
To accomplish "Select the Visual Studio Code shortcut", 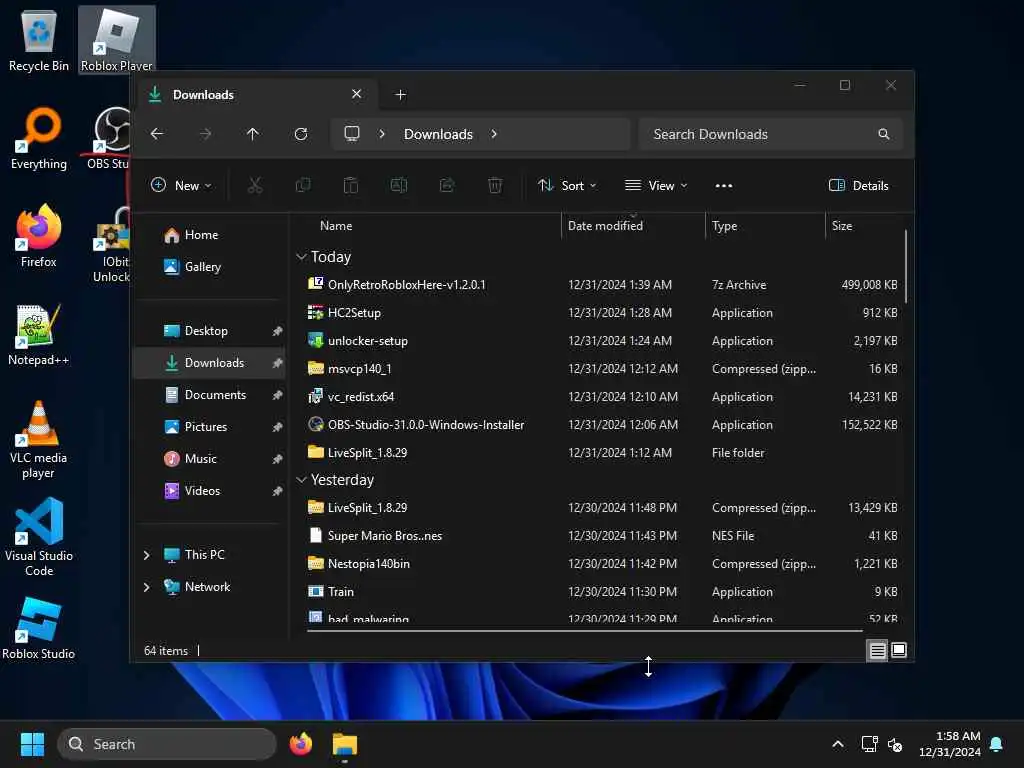I will (39, 537).
